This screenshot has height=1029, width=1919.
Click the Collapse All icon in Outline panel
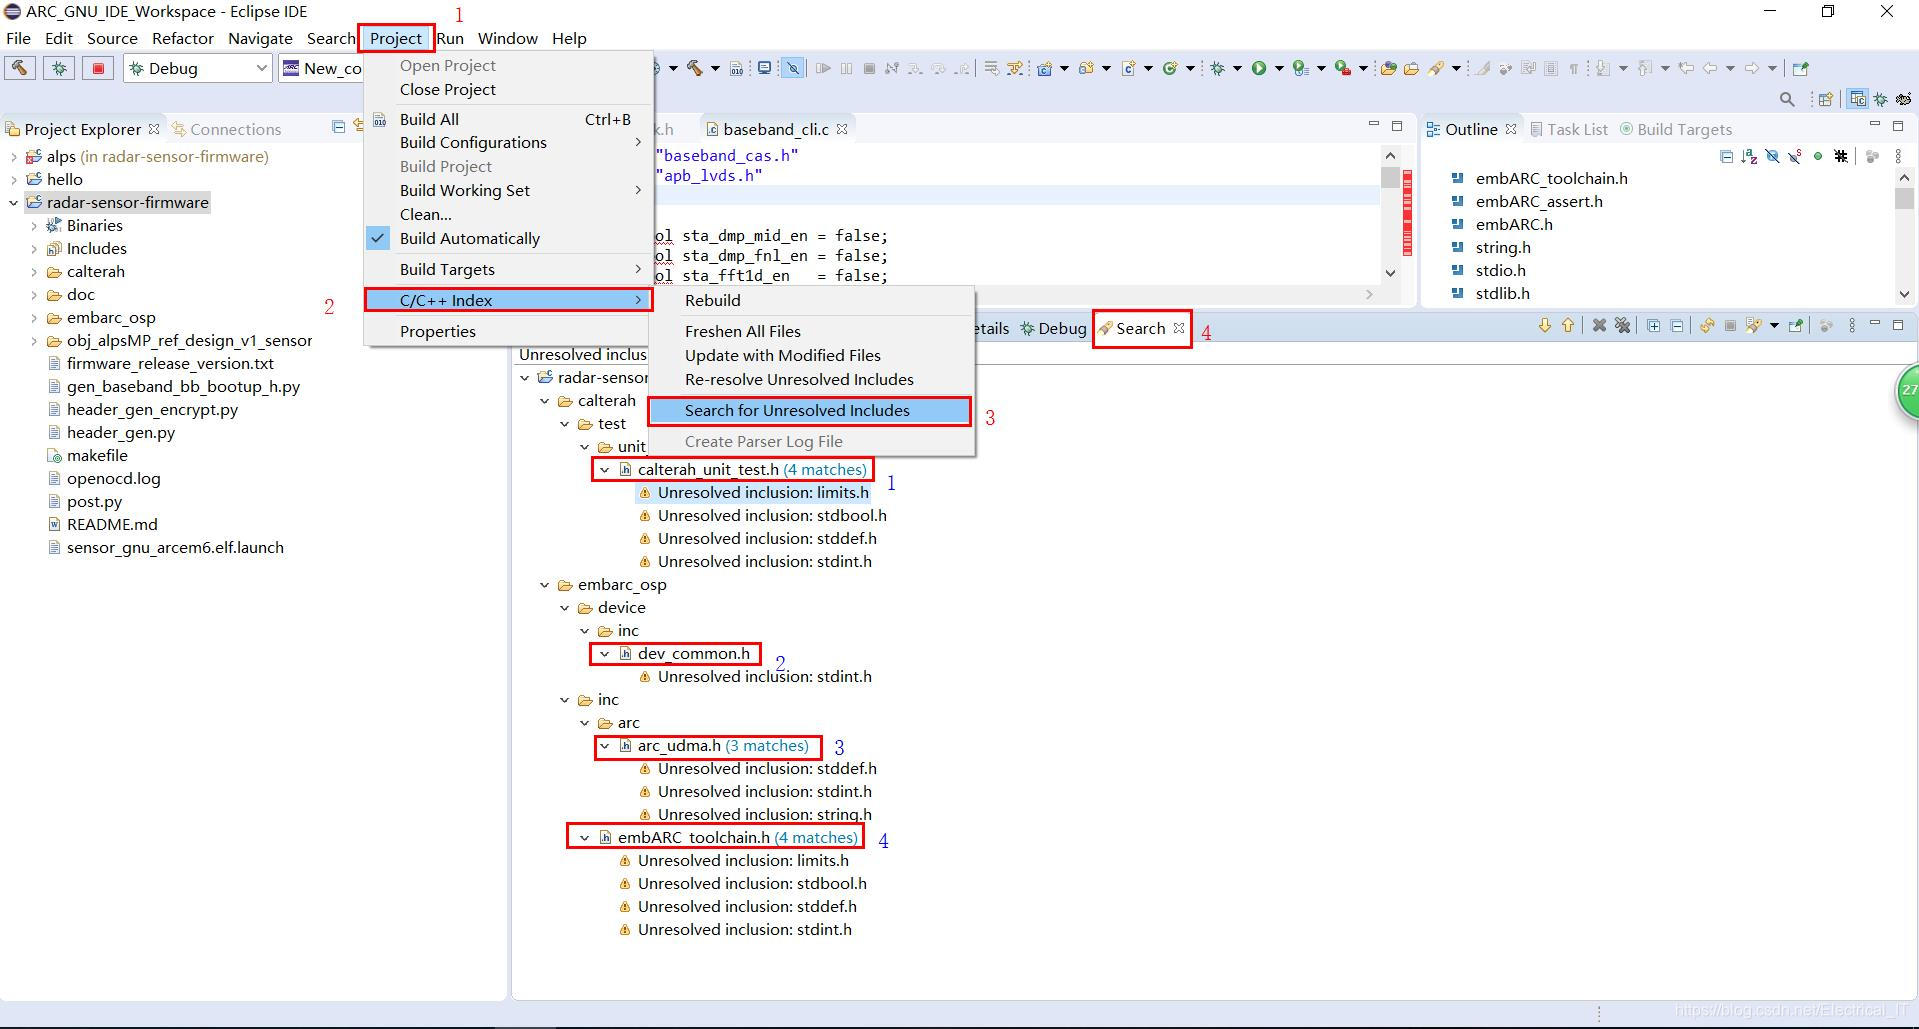coord(1727,157)
